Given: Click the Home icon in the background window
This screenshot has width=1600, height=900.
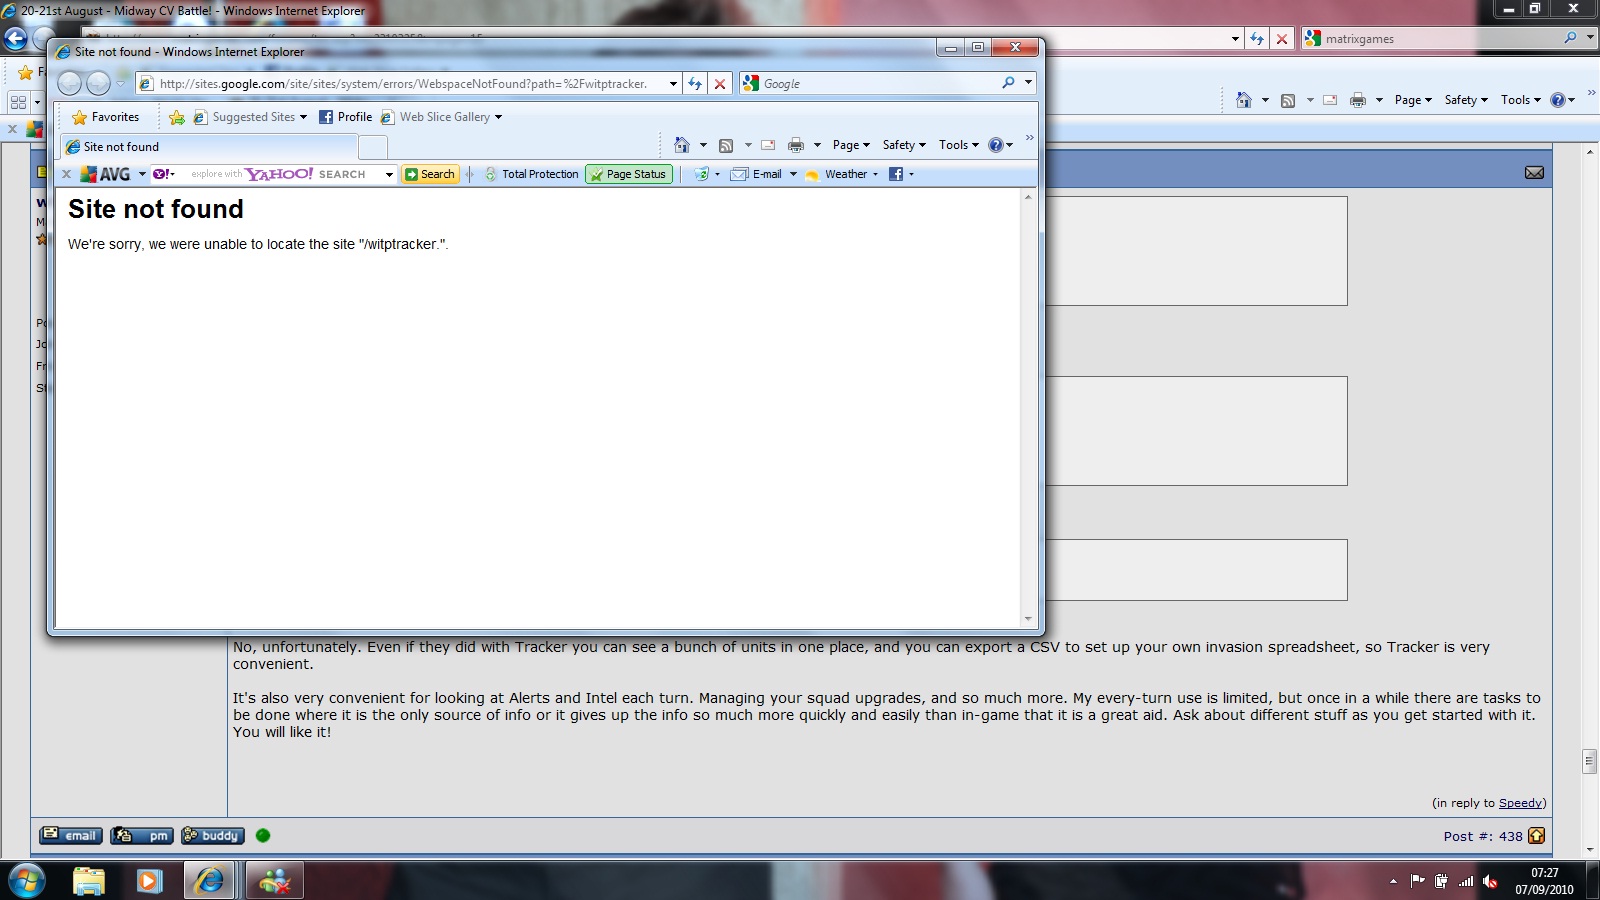Looking at the screenshot, I should (x=1244, y=100).
